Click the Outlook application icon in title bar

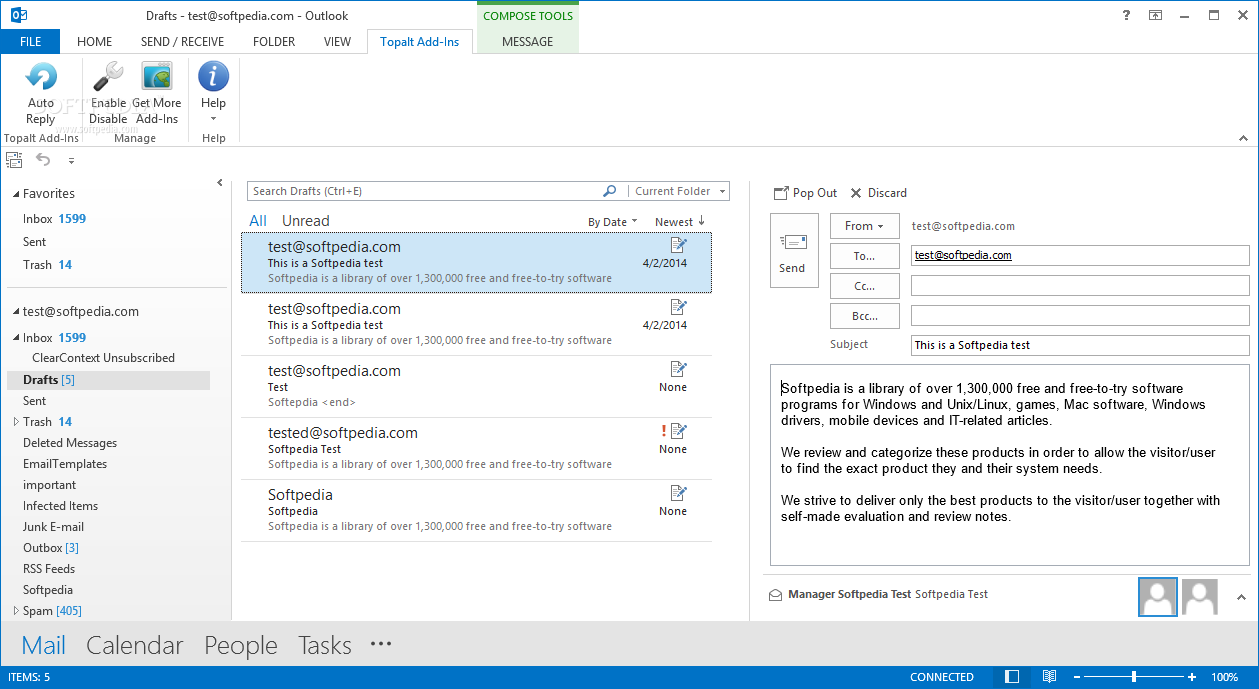[18, 15]
